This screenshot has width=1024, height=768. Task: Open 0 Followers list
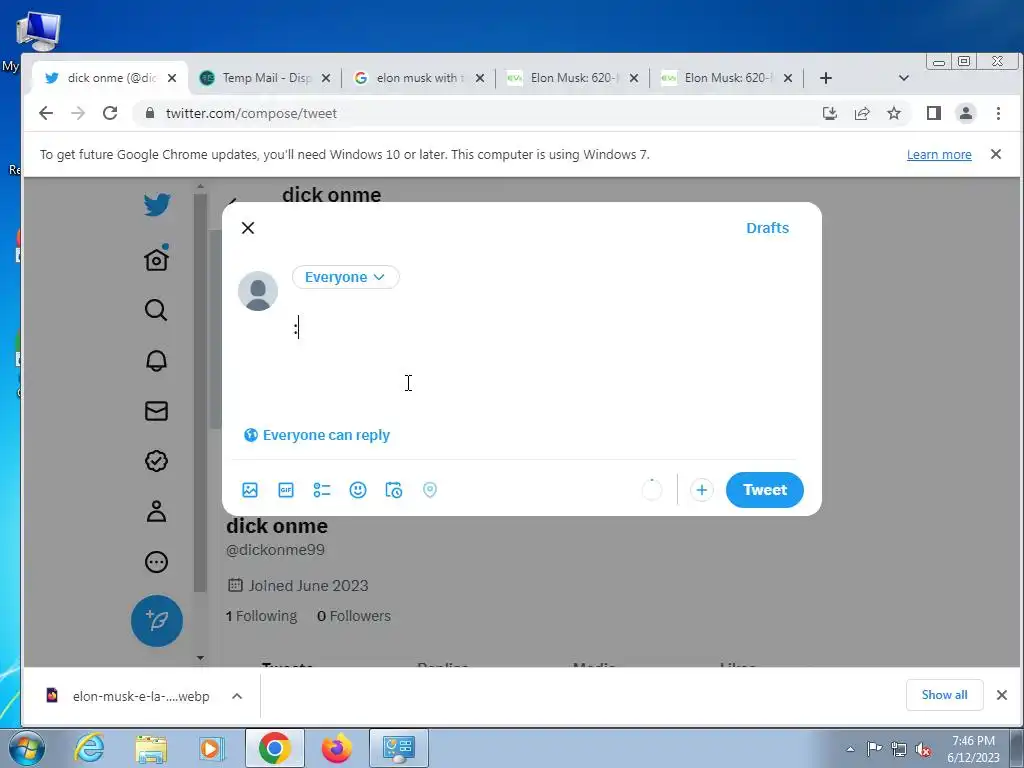[x=354, y=616]
